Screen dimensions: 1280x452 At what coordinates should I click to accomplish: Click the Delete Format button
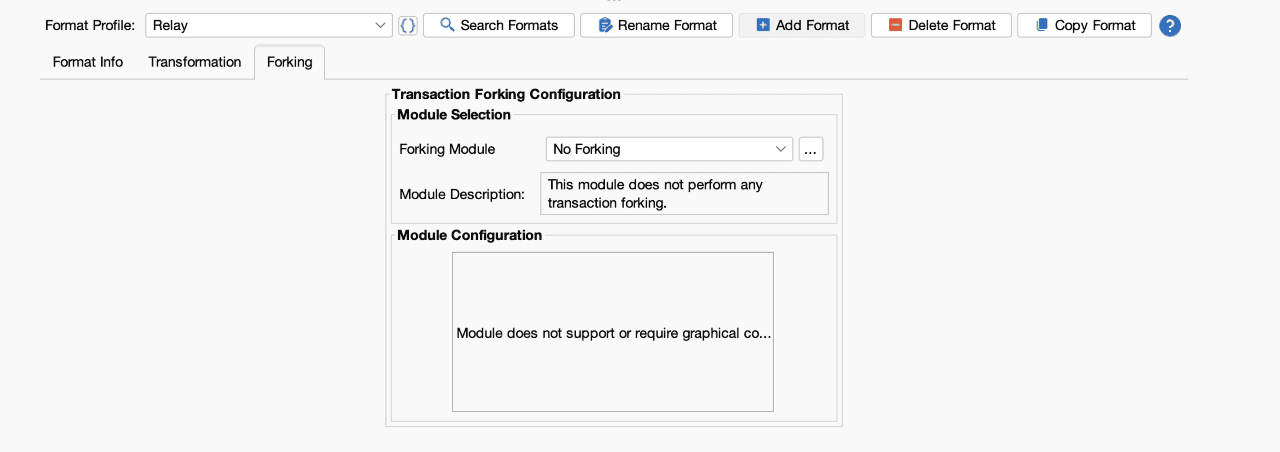pos(941,25)
